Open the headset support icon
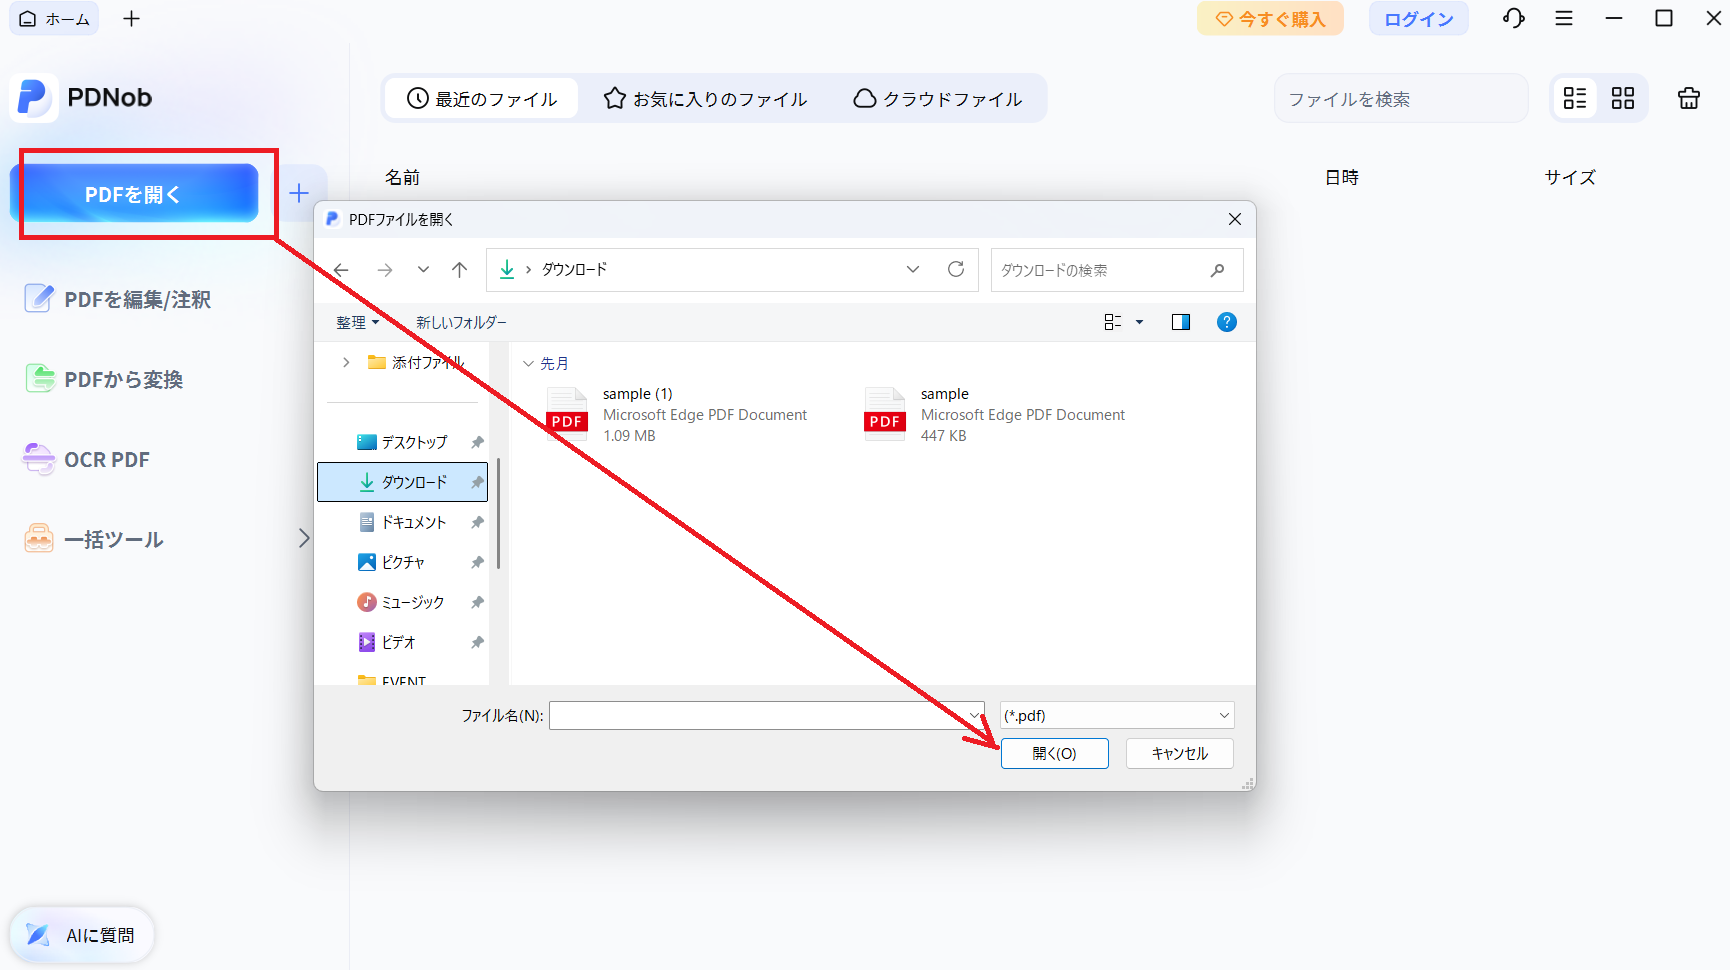 pyautogui.click(x=1514, y=18)
